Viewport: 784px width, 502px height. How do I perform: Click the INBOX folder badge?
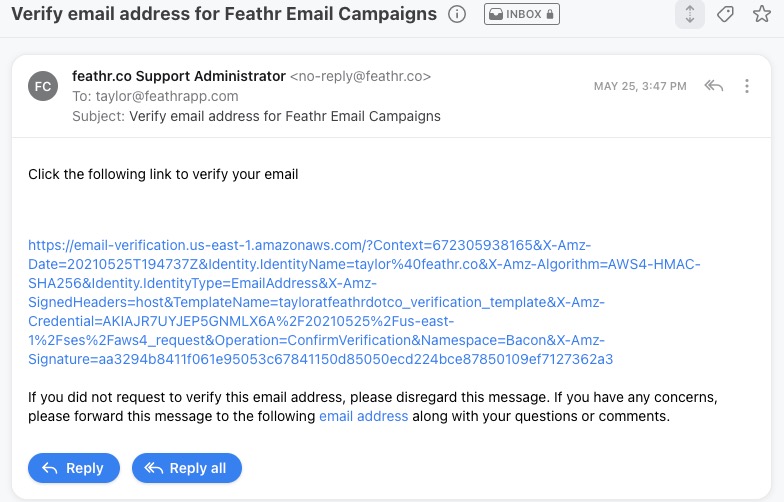(x=522, y=14)
